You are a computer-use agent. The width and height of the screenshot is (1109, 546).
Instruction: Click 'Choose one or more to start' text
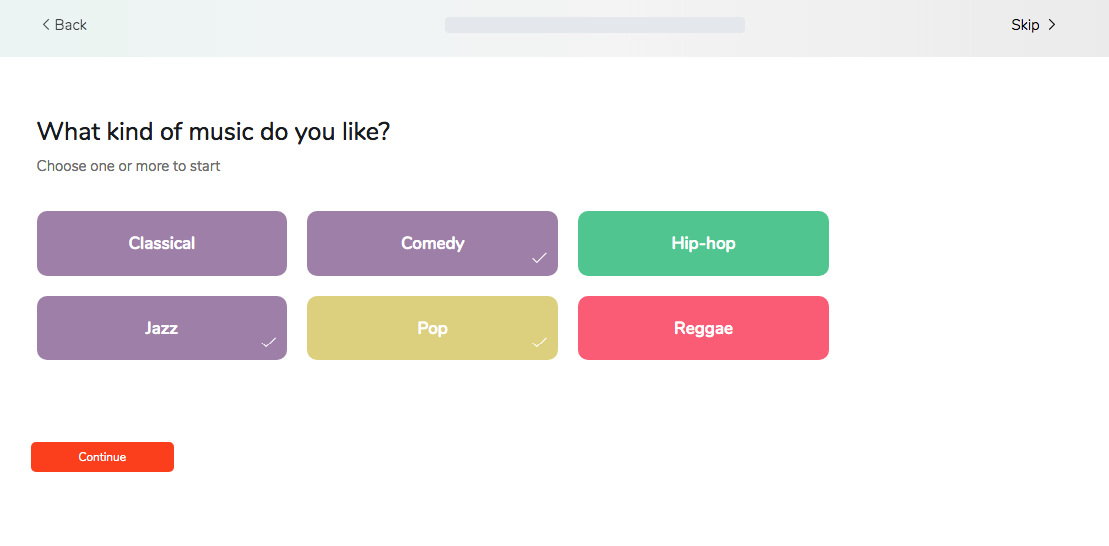coord(129,166)
